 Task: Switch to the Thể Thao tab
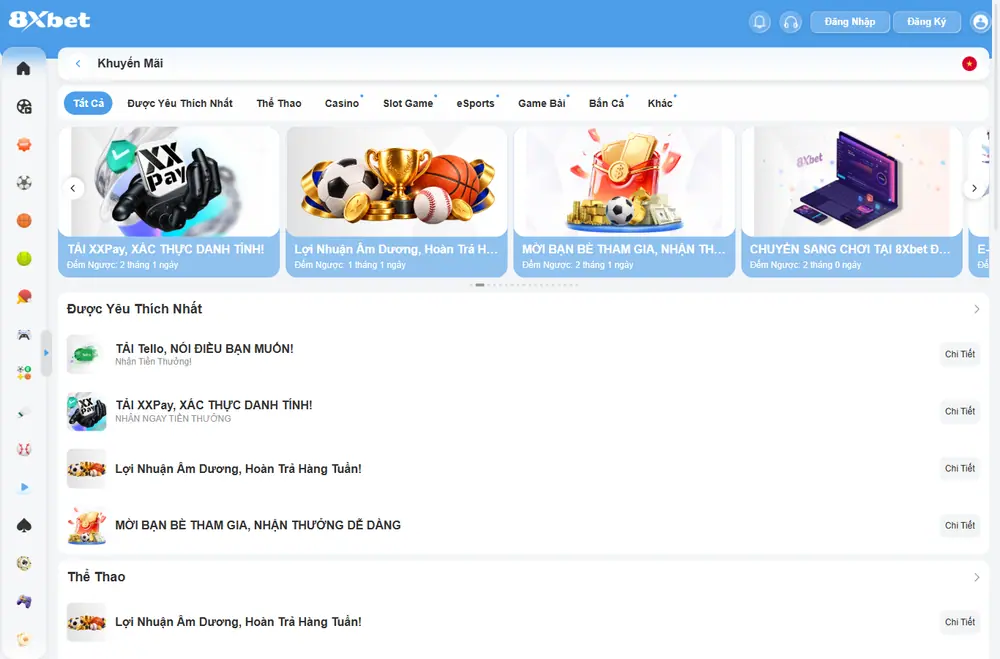tap(279, 103)
